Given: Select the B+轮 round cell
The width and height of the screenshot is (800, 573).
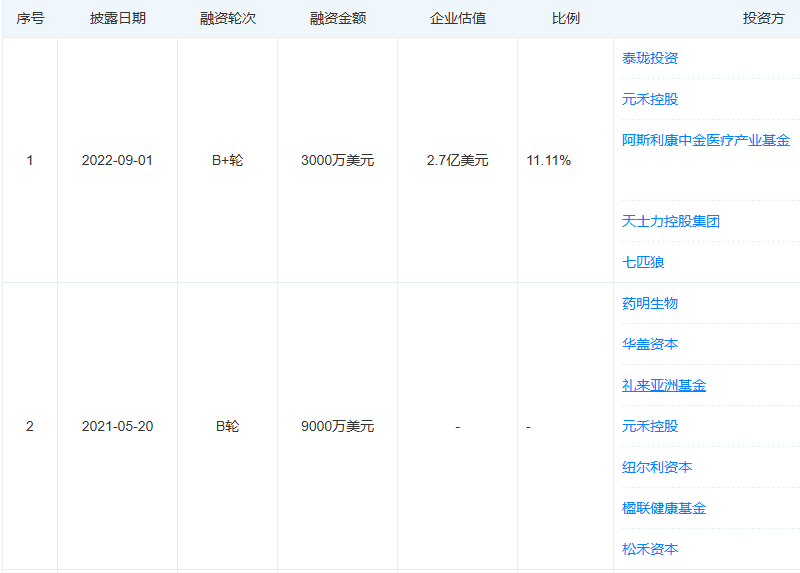Looking at the screenshot, I should pos(228,160).
